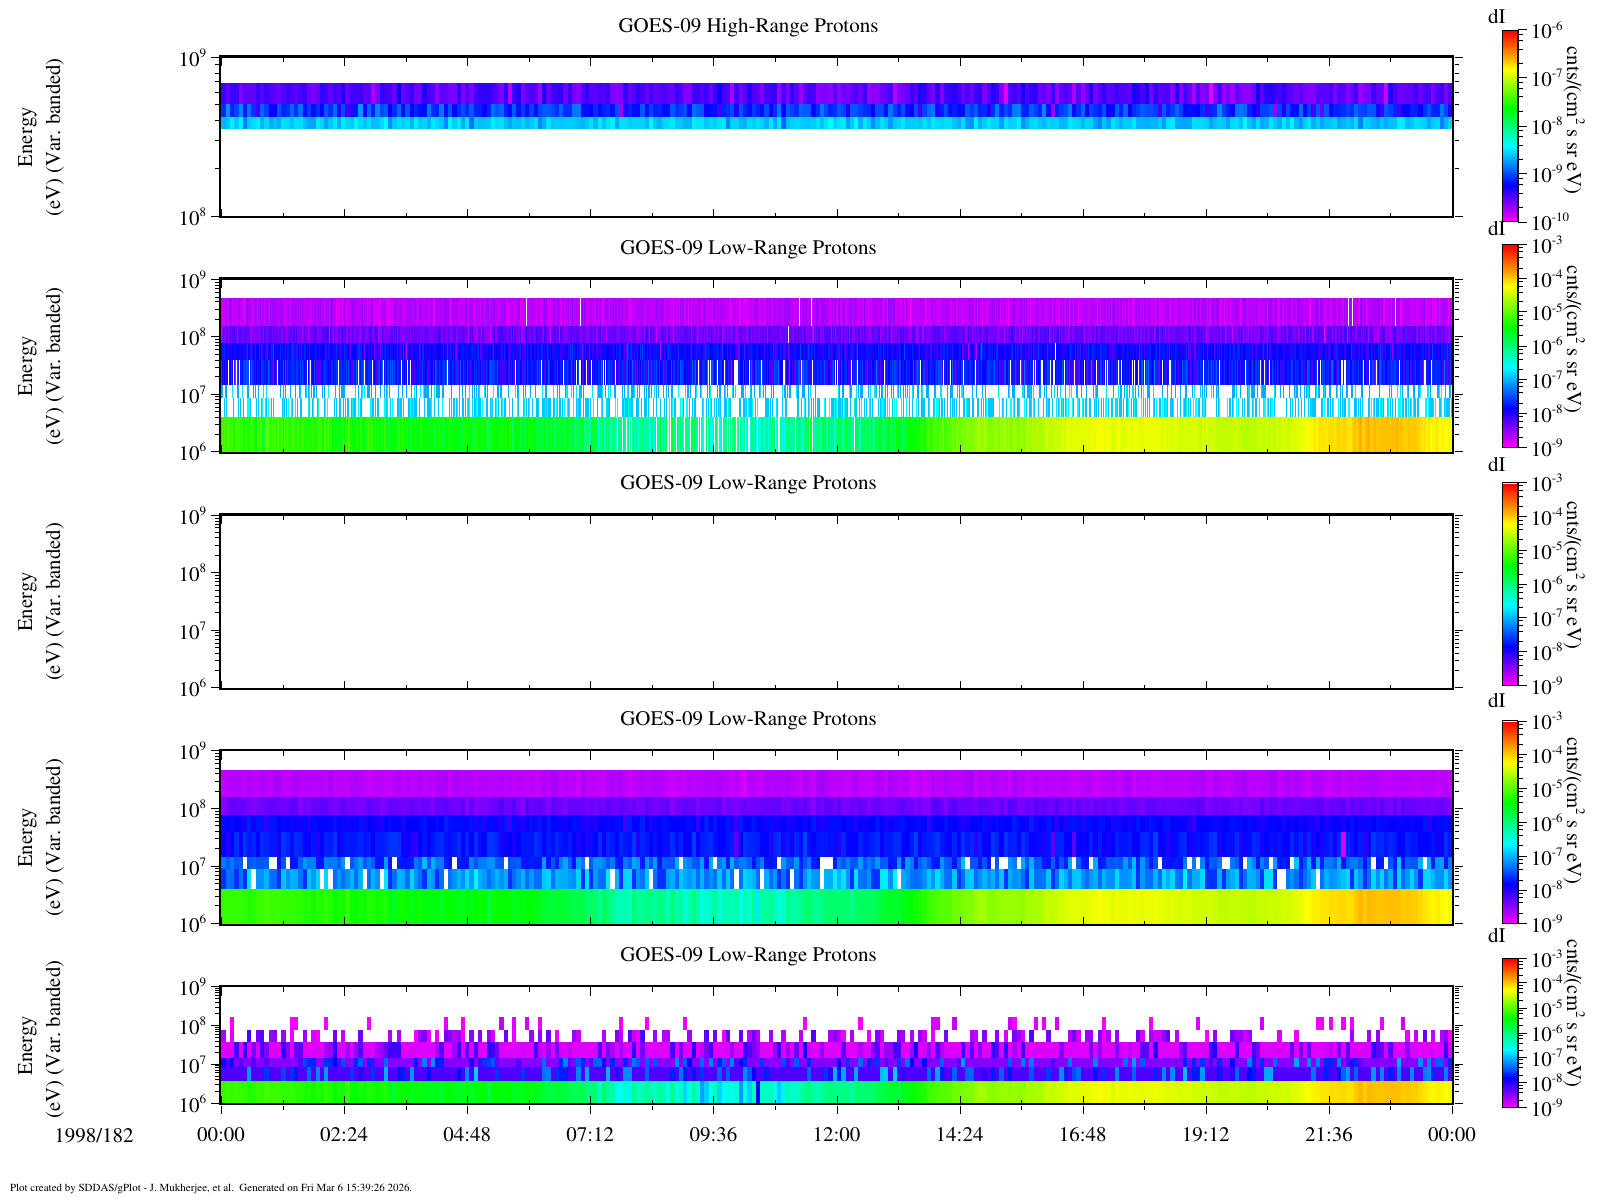Click the title of the bottom Low-Range Protons panel
The image size is (1600, 1200).
pos(748,955)
